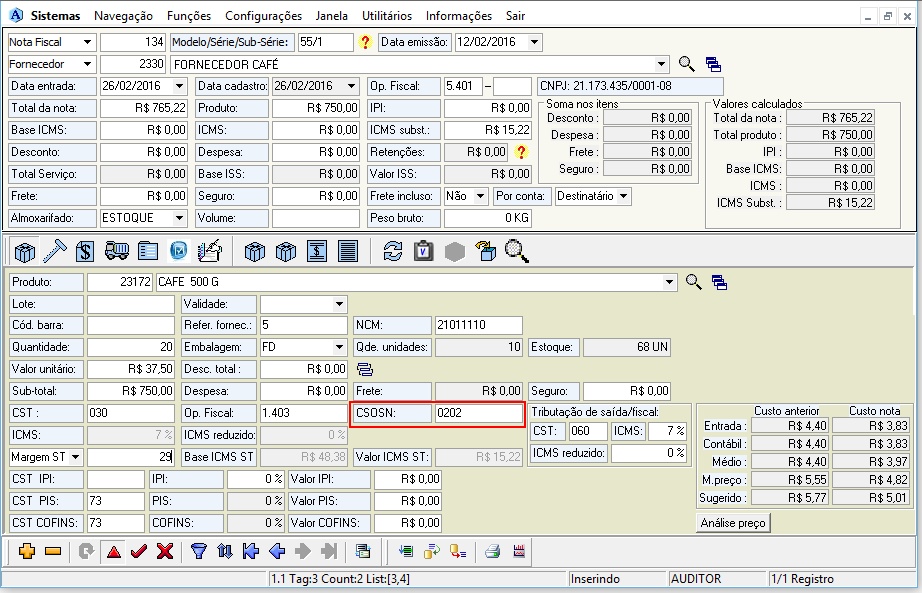922x593 pixels.
Task: Click the hammer tool icon
Action: [x=55, y=251]
